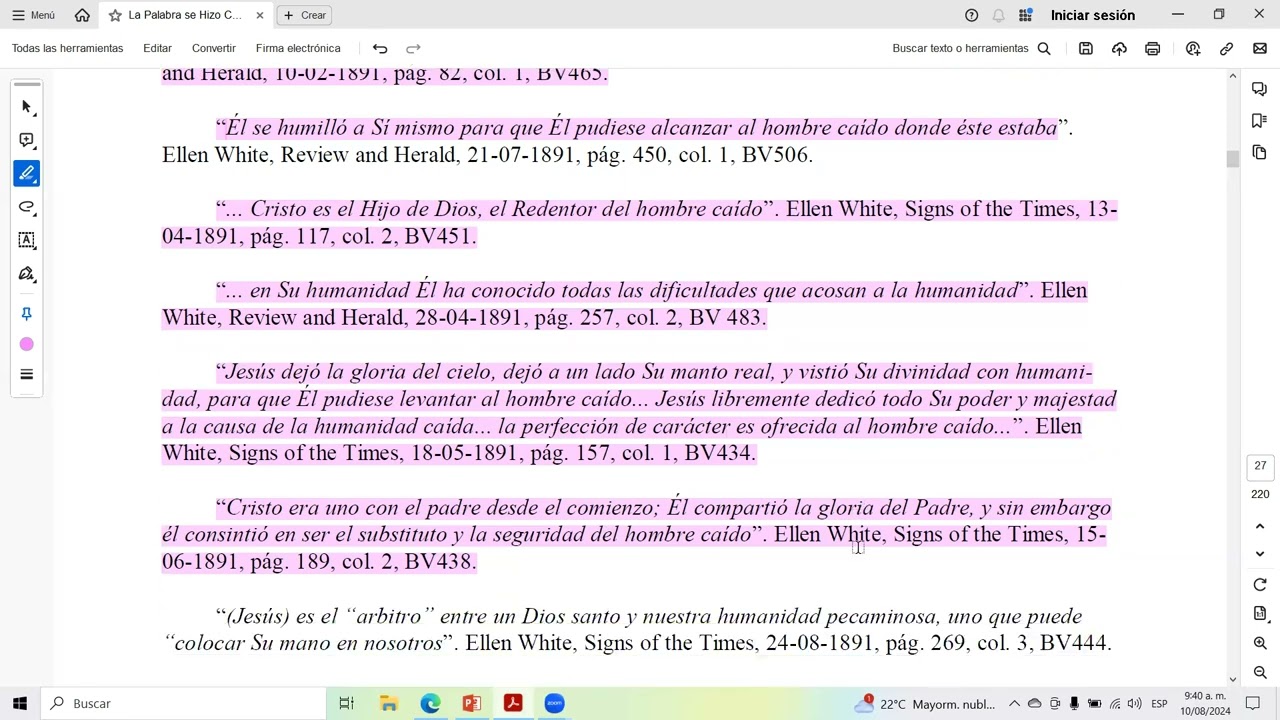Upload the file using the cloud icon

[1119, 48]
